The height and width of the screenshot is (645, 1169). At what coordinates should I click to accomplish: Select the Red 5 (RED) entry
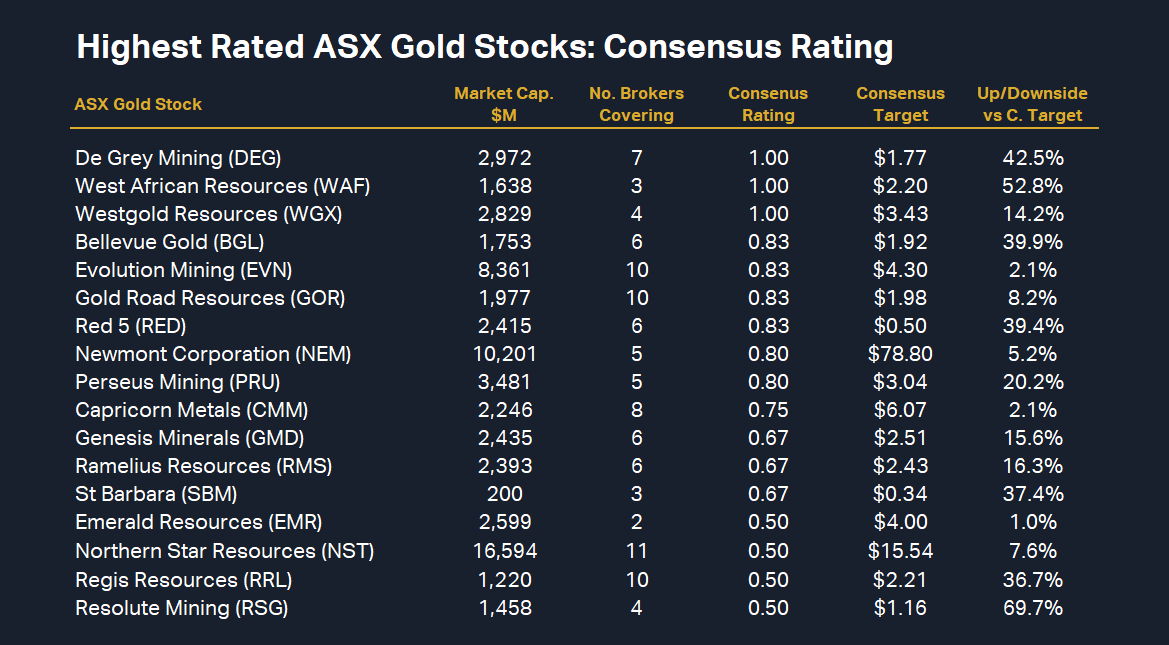[x=130, y=326]
